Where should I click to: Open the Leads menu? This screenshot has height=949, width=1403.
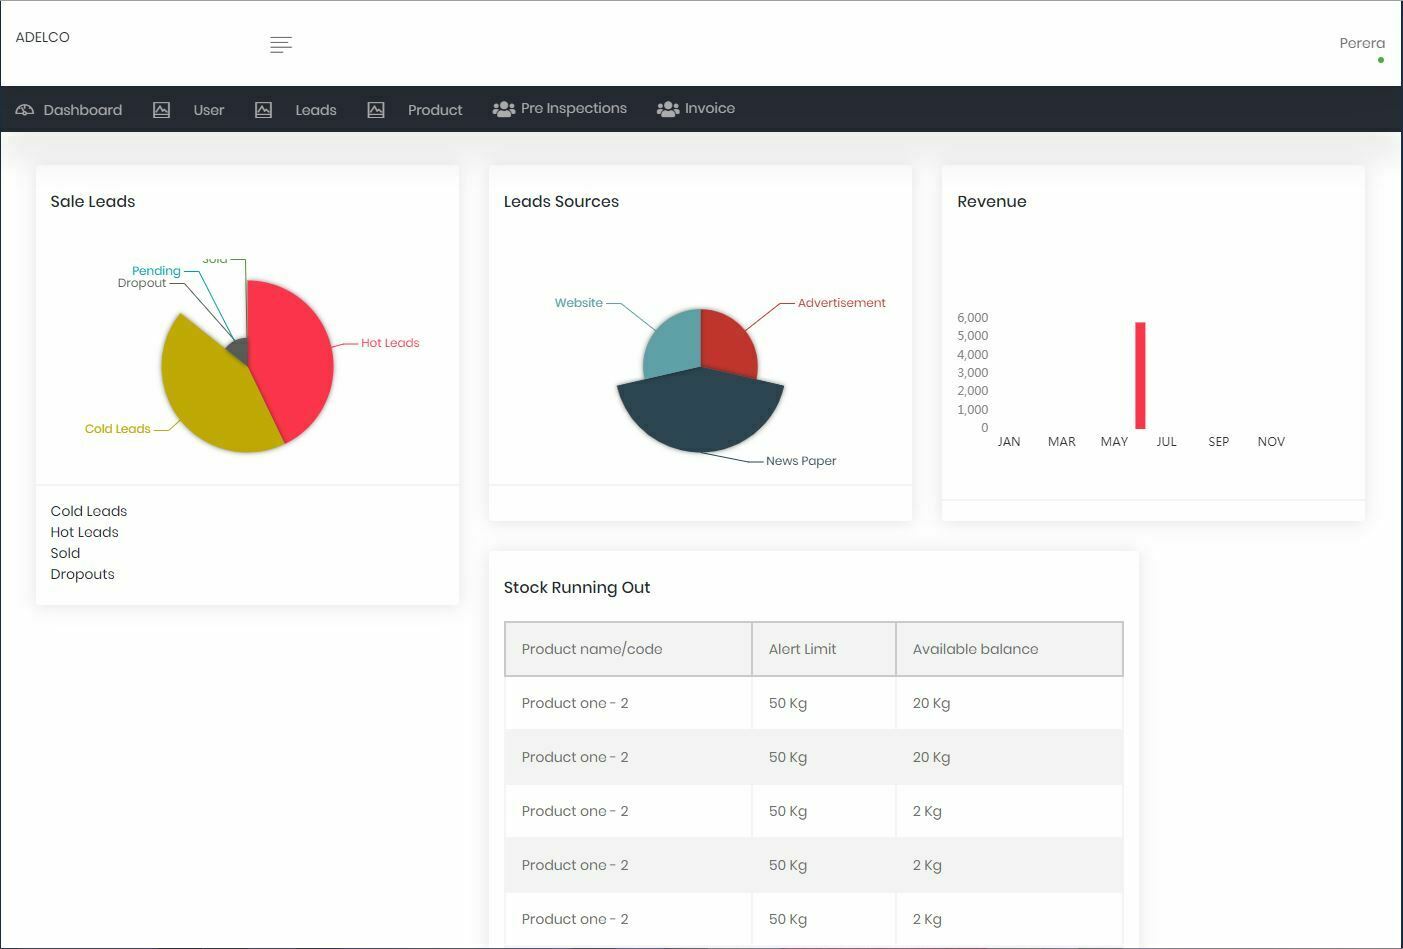(x=316, y=110)
